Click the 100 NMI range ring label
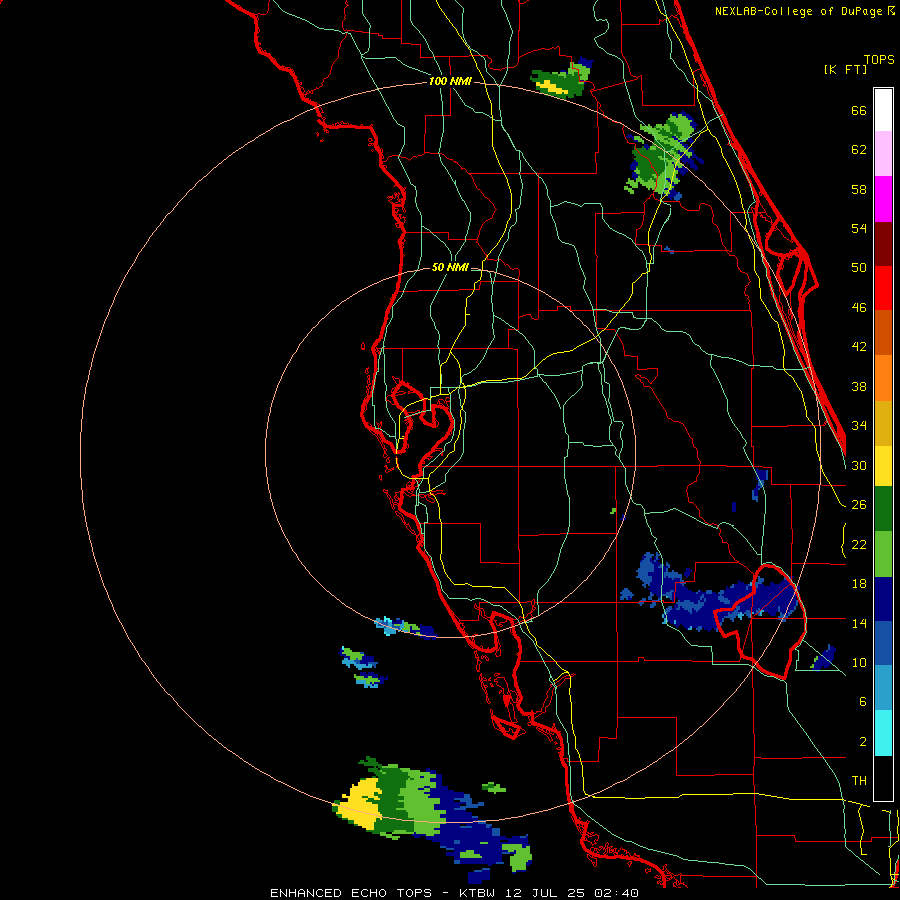The height and width of the screenshot is (900, 900). click(x=450, y=81)
